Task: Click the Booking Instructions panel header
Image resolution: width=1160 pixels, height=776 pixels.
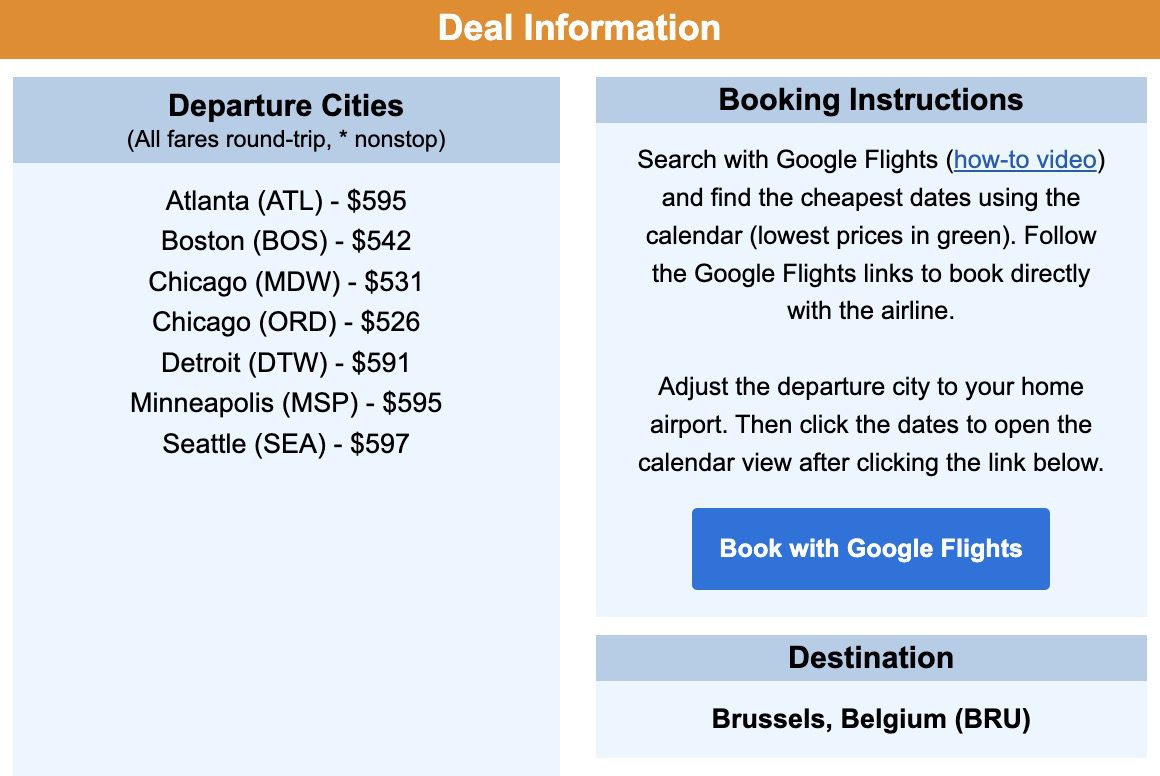Action: click(870, 99)
